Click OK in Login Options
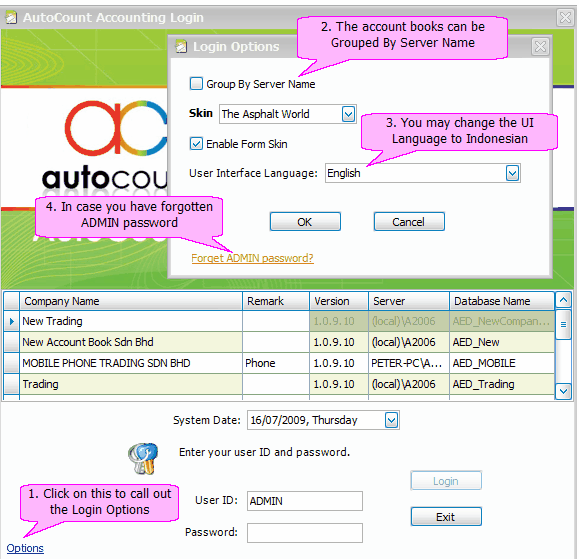This screenshot has width=579, height=559. [x=305, y=222]
